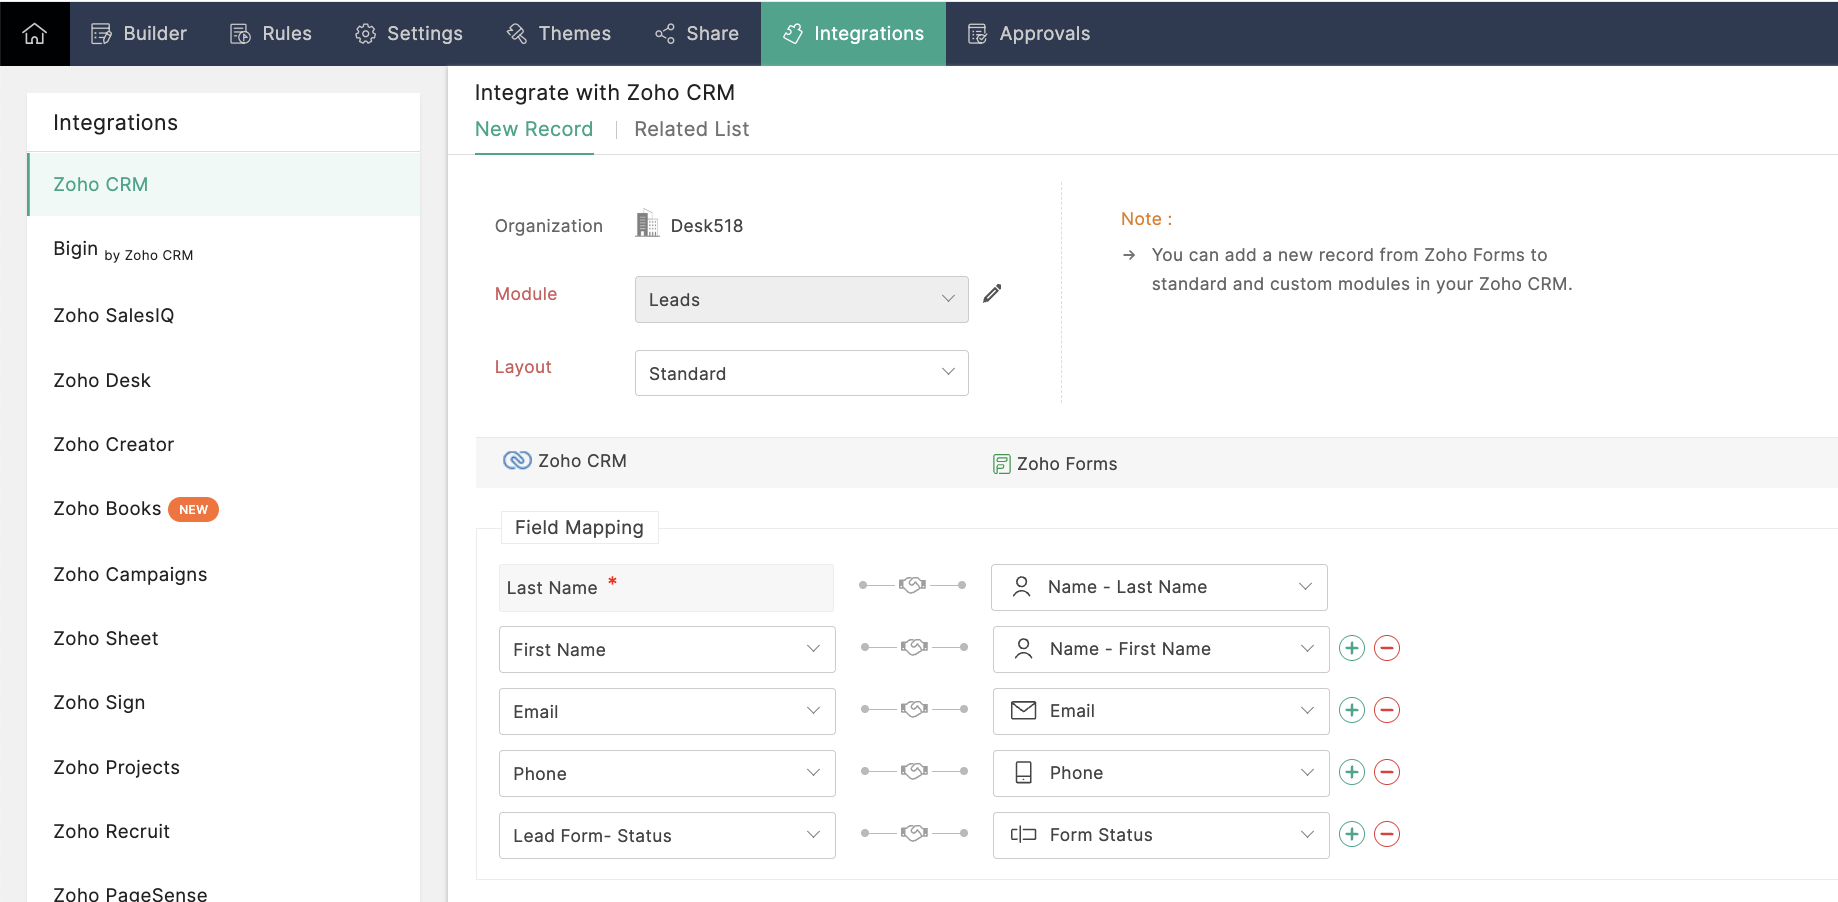The image size is (1838, 902).
Task: Expand the Layout dropdown set to Standard
Action: (x=801, y=373)
